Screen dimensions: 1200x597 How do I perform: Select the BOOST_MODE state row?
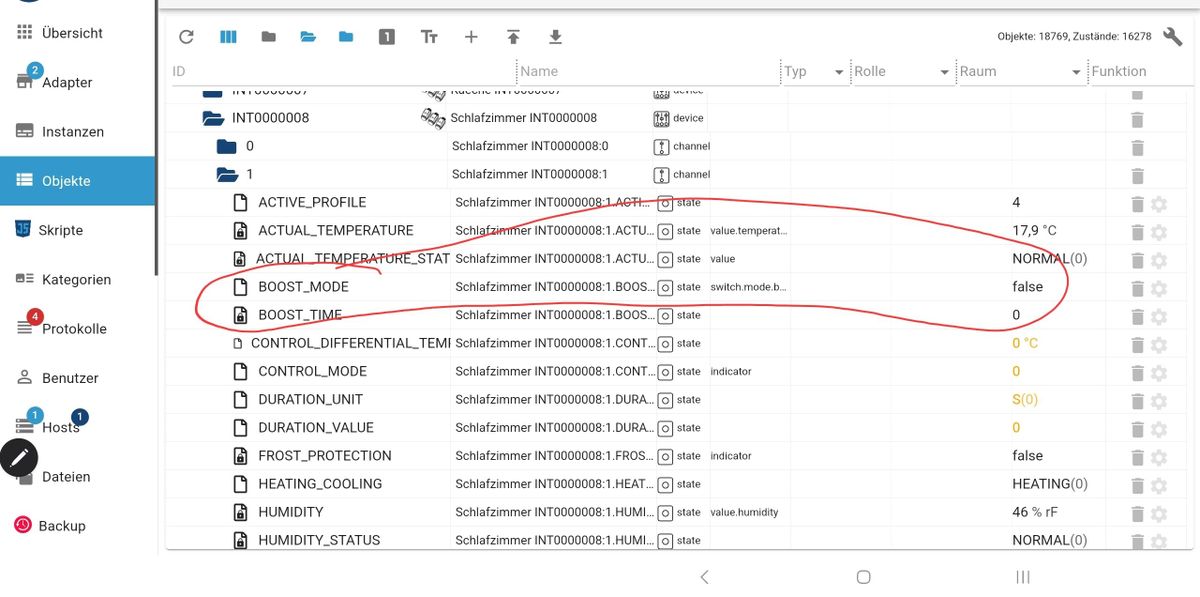674,287
